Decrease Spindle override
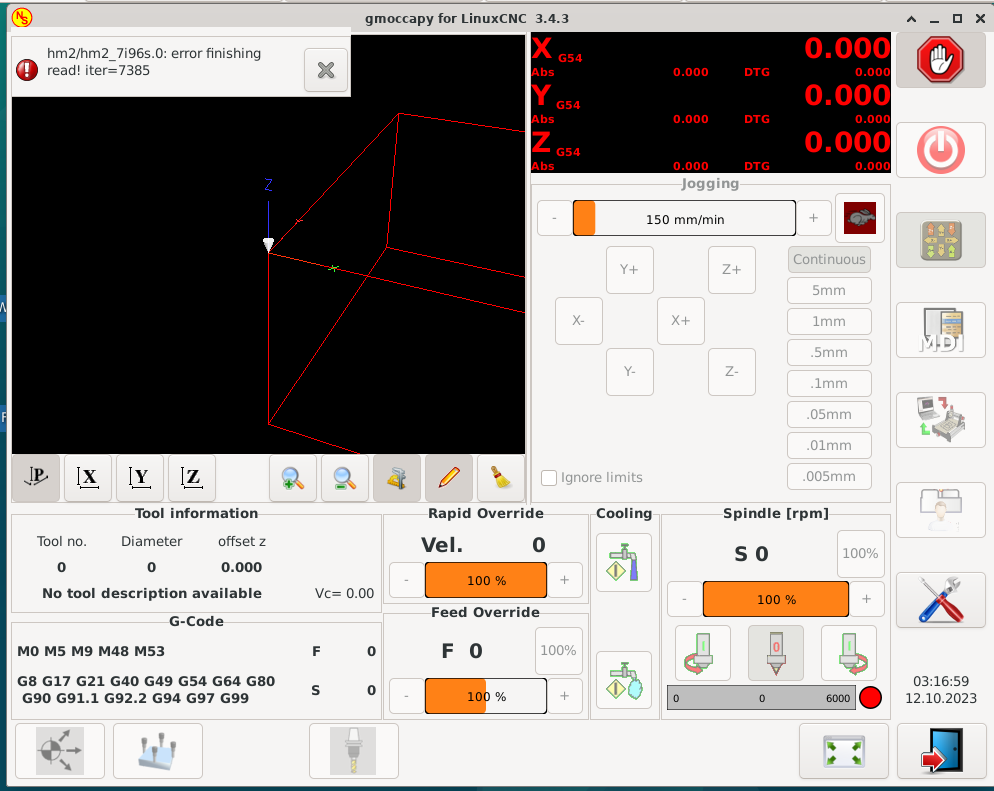This screenshot has height=791, width=994. tap(685, 600)
